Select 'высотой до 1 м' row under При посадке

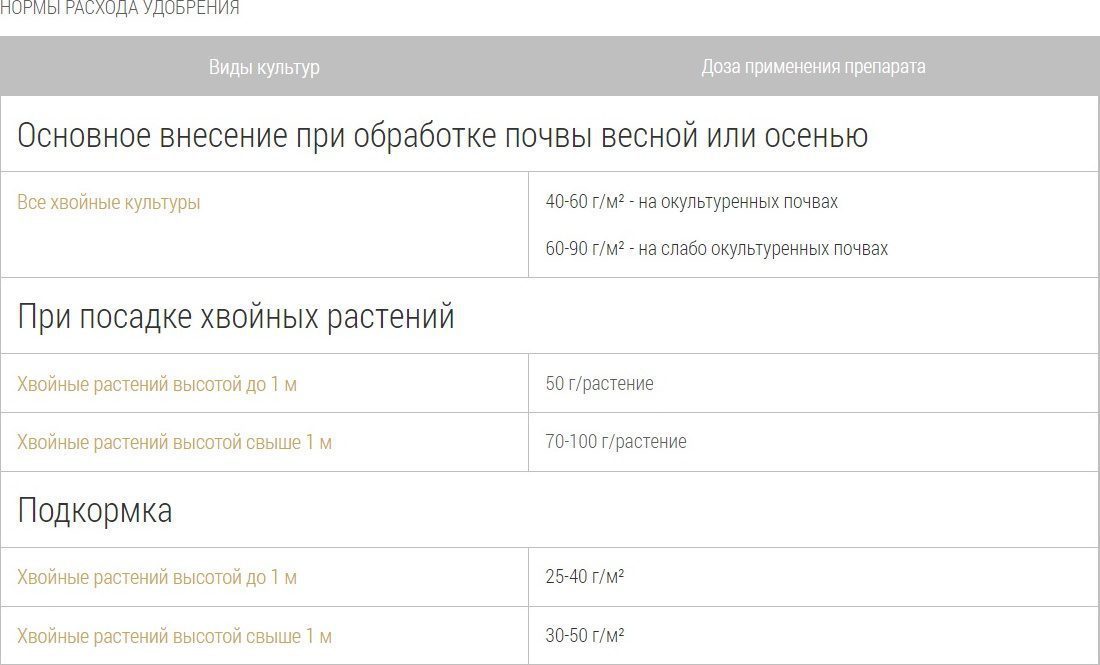click(157, 384)
